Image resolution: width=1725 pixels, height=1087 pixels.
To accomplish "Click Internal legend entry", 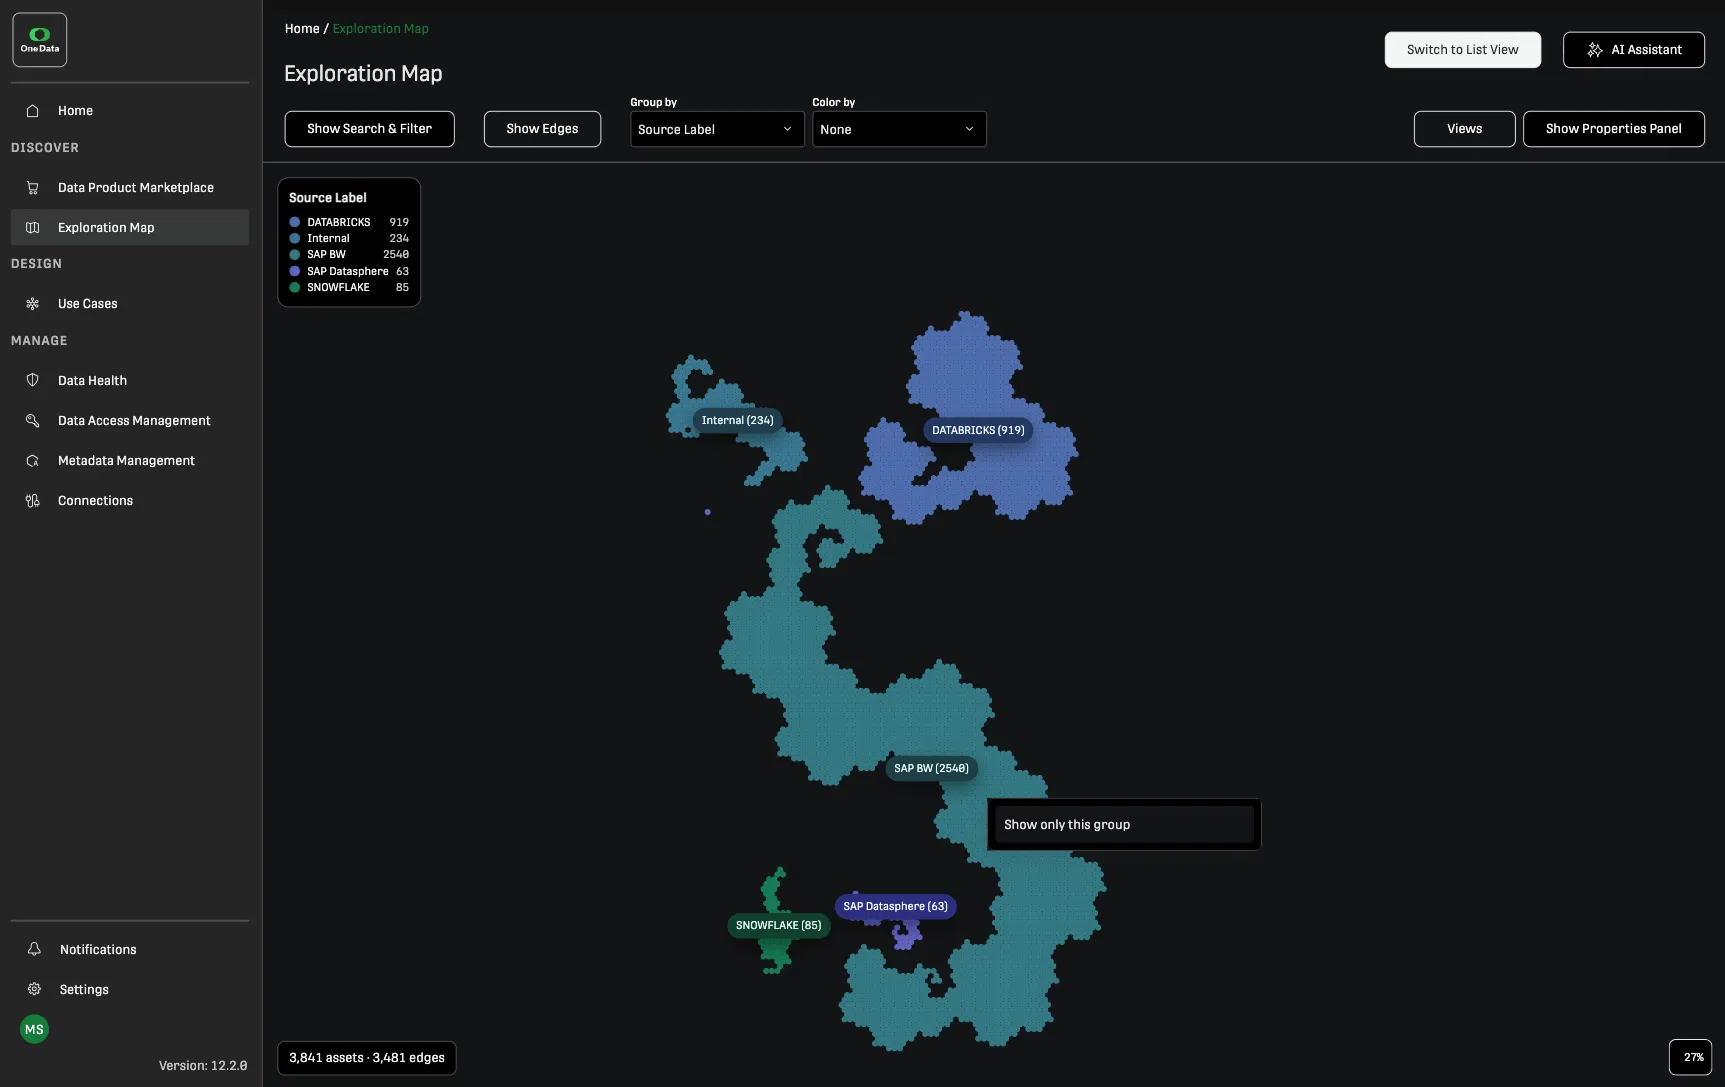I will coord(349,238).
